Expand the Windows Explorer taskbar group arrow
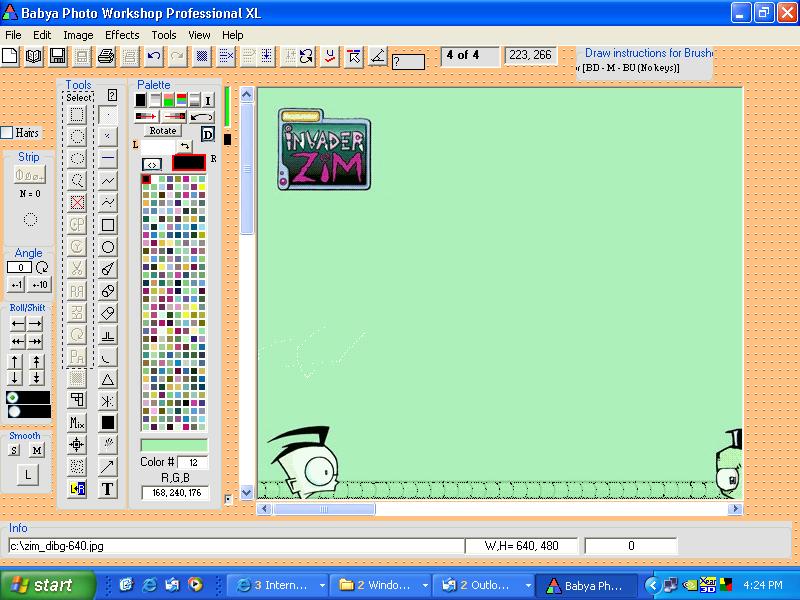The image size is (800, 600). (424, 585)
